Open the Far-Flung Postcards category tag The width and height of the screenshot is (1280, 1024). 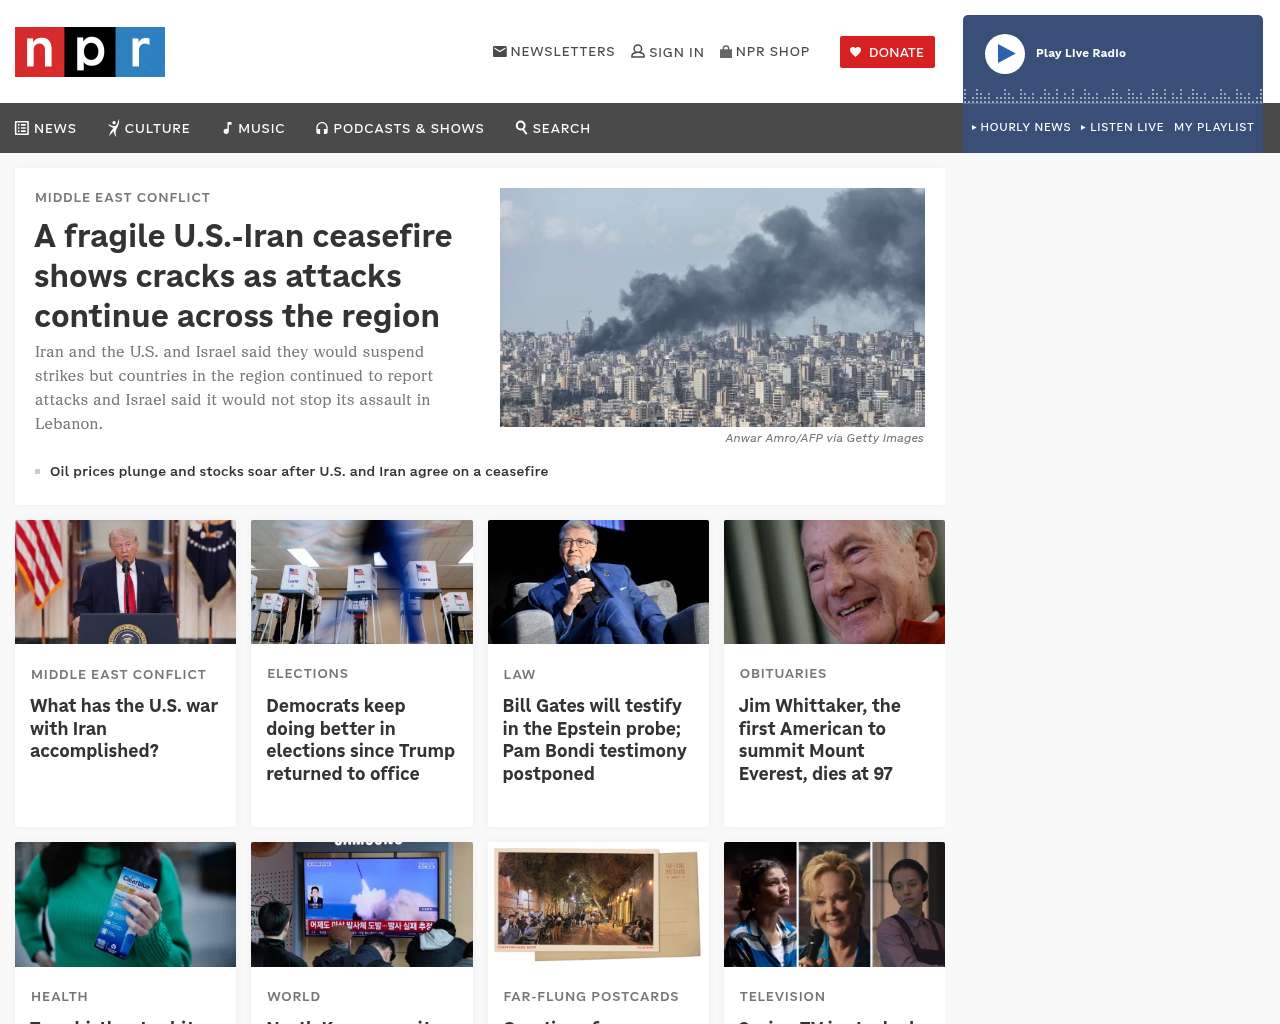(x=591, y=996)
